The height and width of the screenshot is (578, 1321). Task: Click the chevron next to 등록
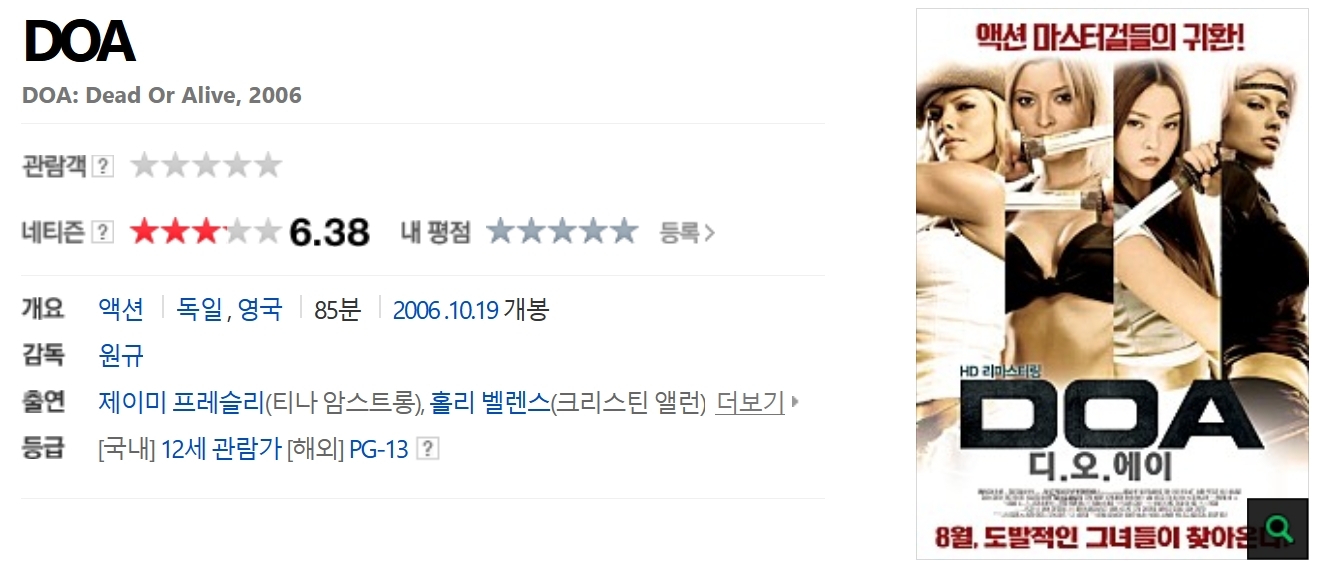[x=710, y=233]
